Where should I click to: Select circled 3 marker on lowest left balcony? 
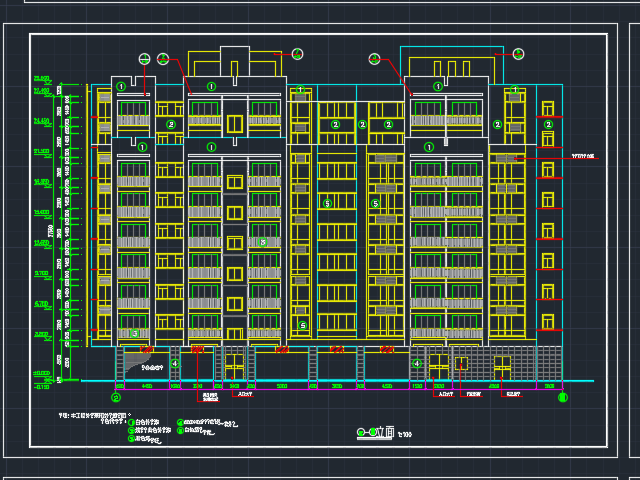click(x=135, y=333)
